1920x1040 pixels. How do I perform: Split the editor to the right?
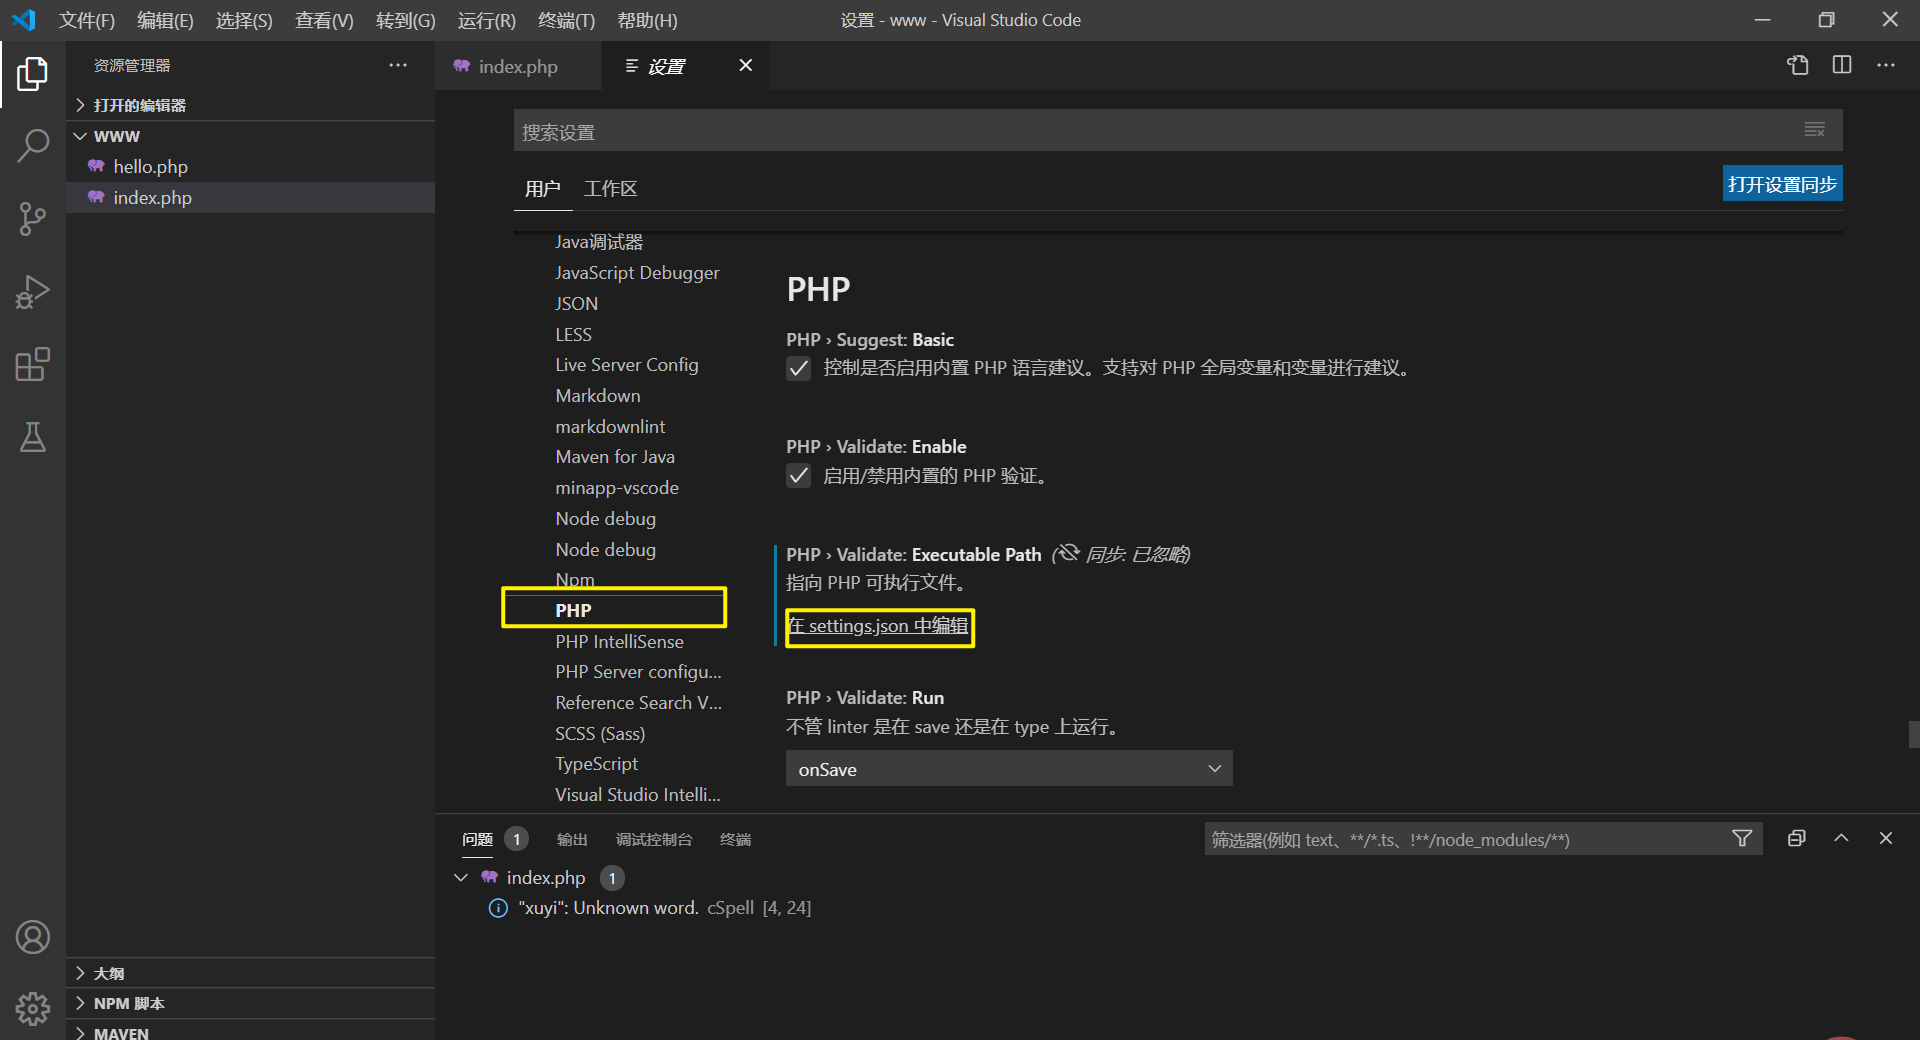[x=1842, y=65]
